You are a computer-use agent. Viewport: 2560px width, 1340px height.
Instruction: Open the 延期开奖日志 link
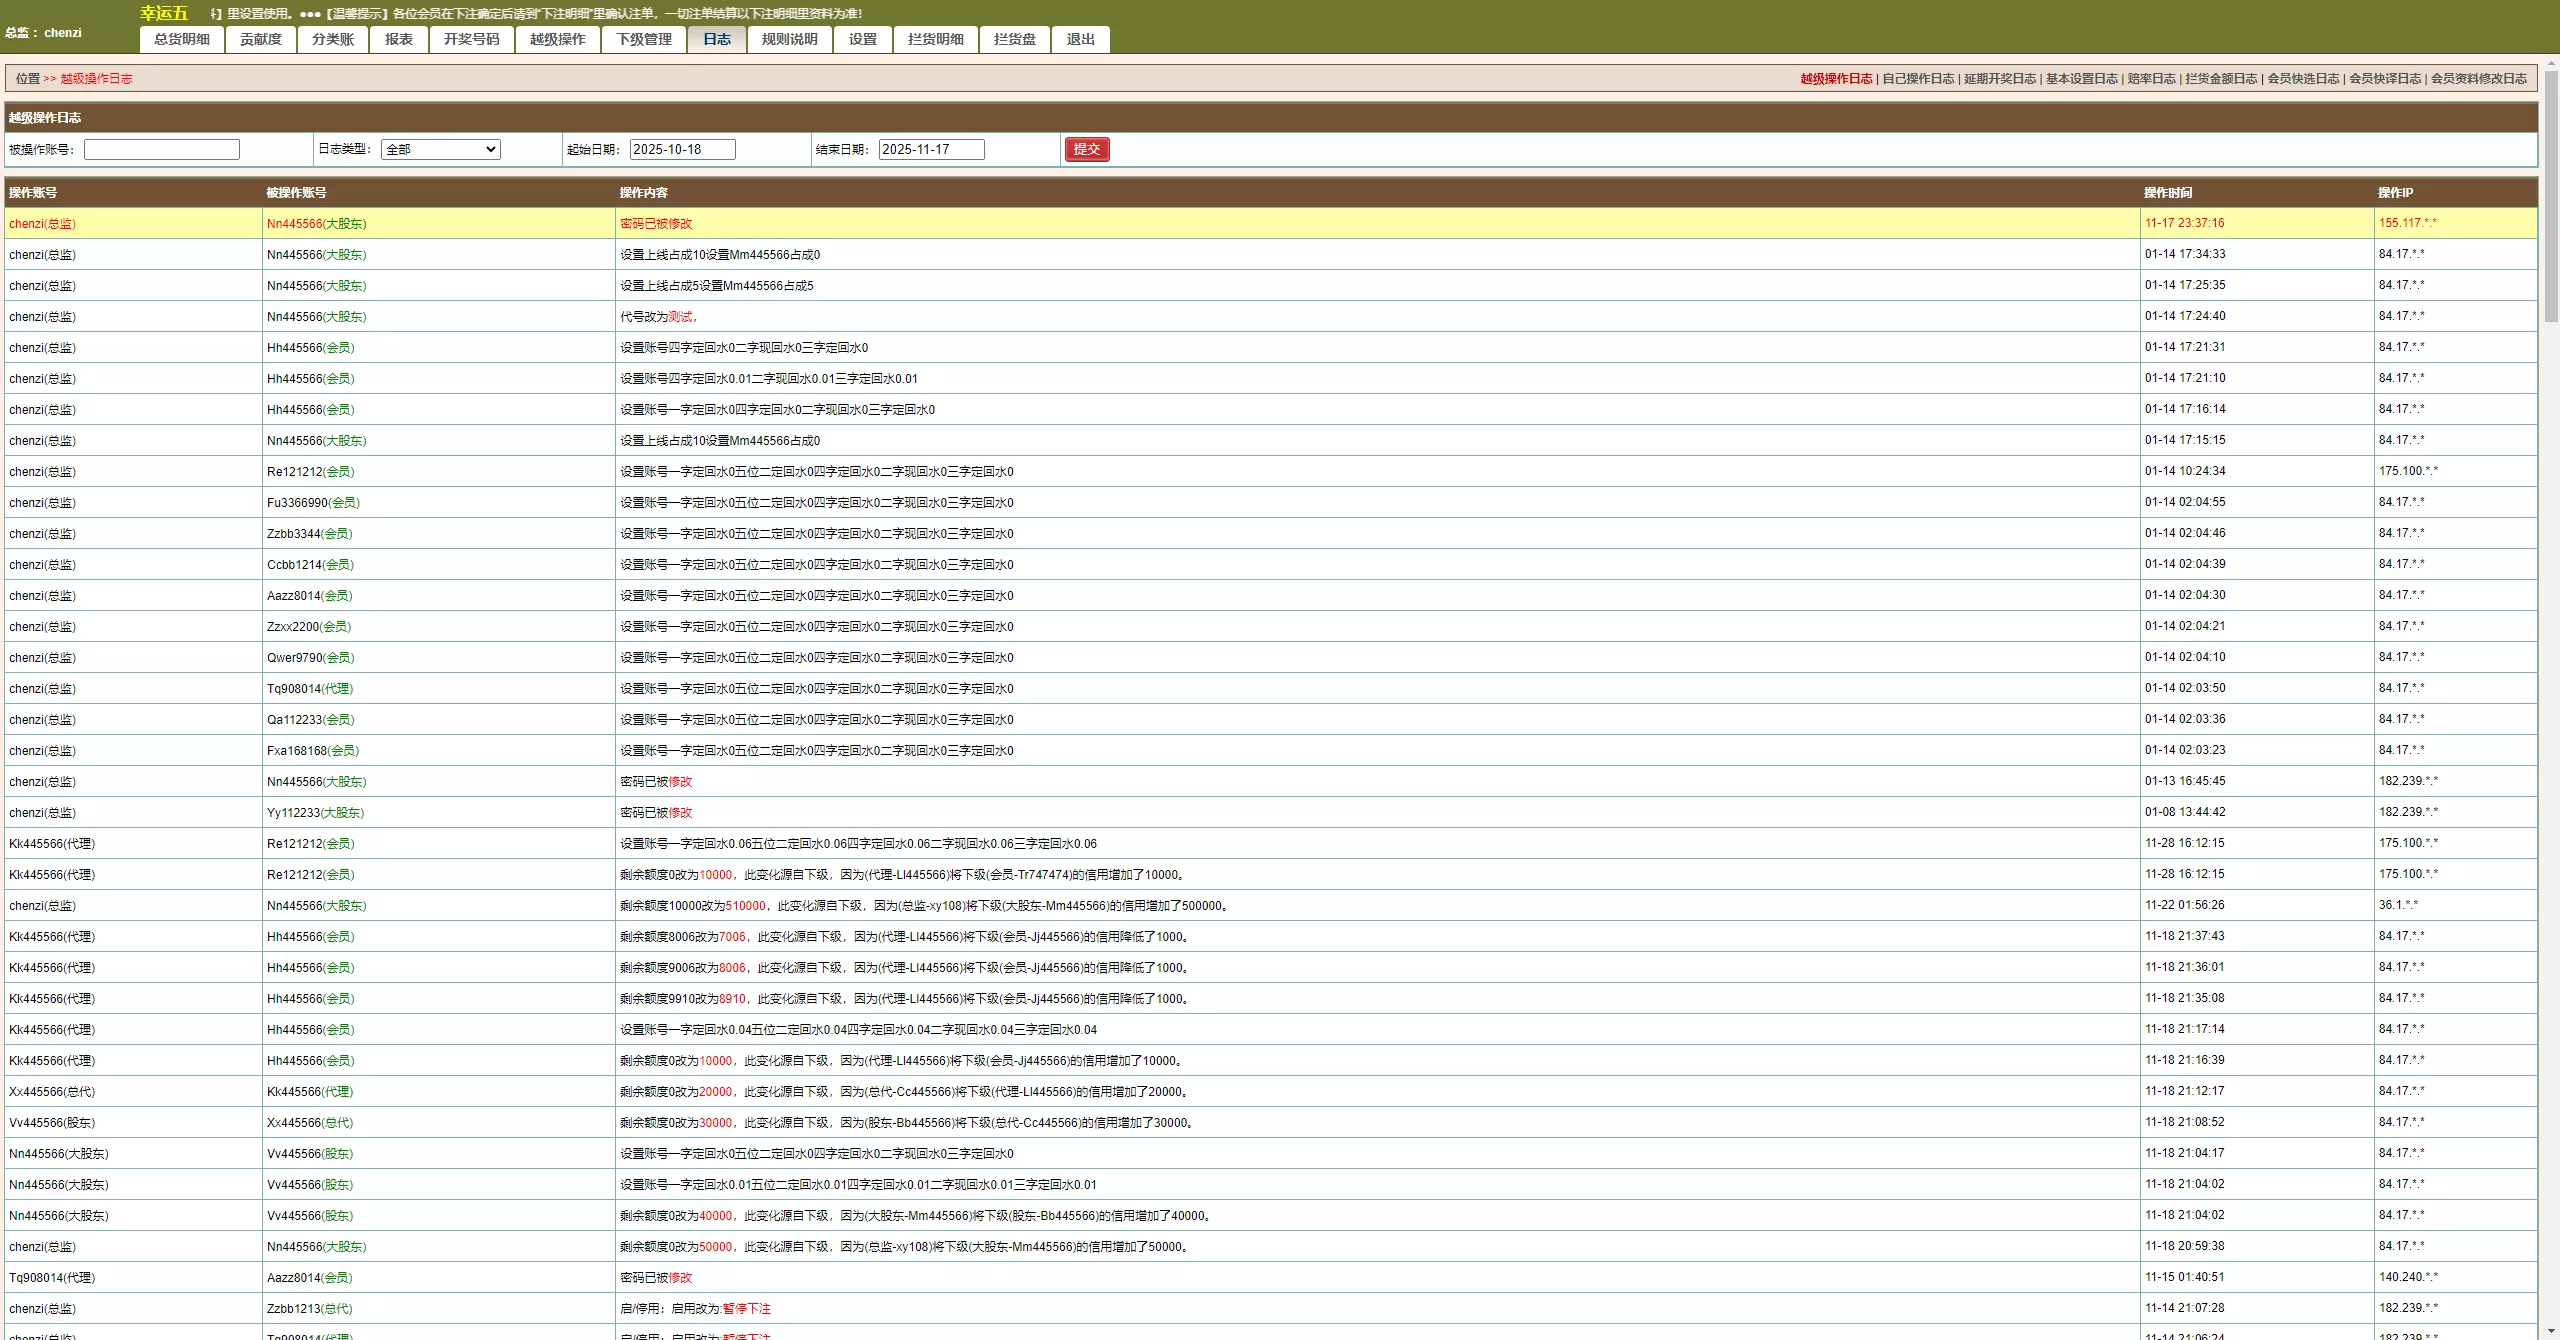pyautogui.click(x=2000, y=78)
